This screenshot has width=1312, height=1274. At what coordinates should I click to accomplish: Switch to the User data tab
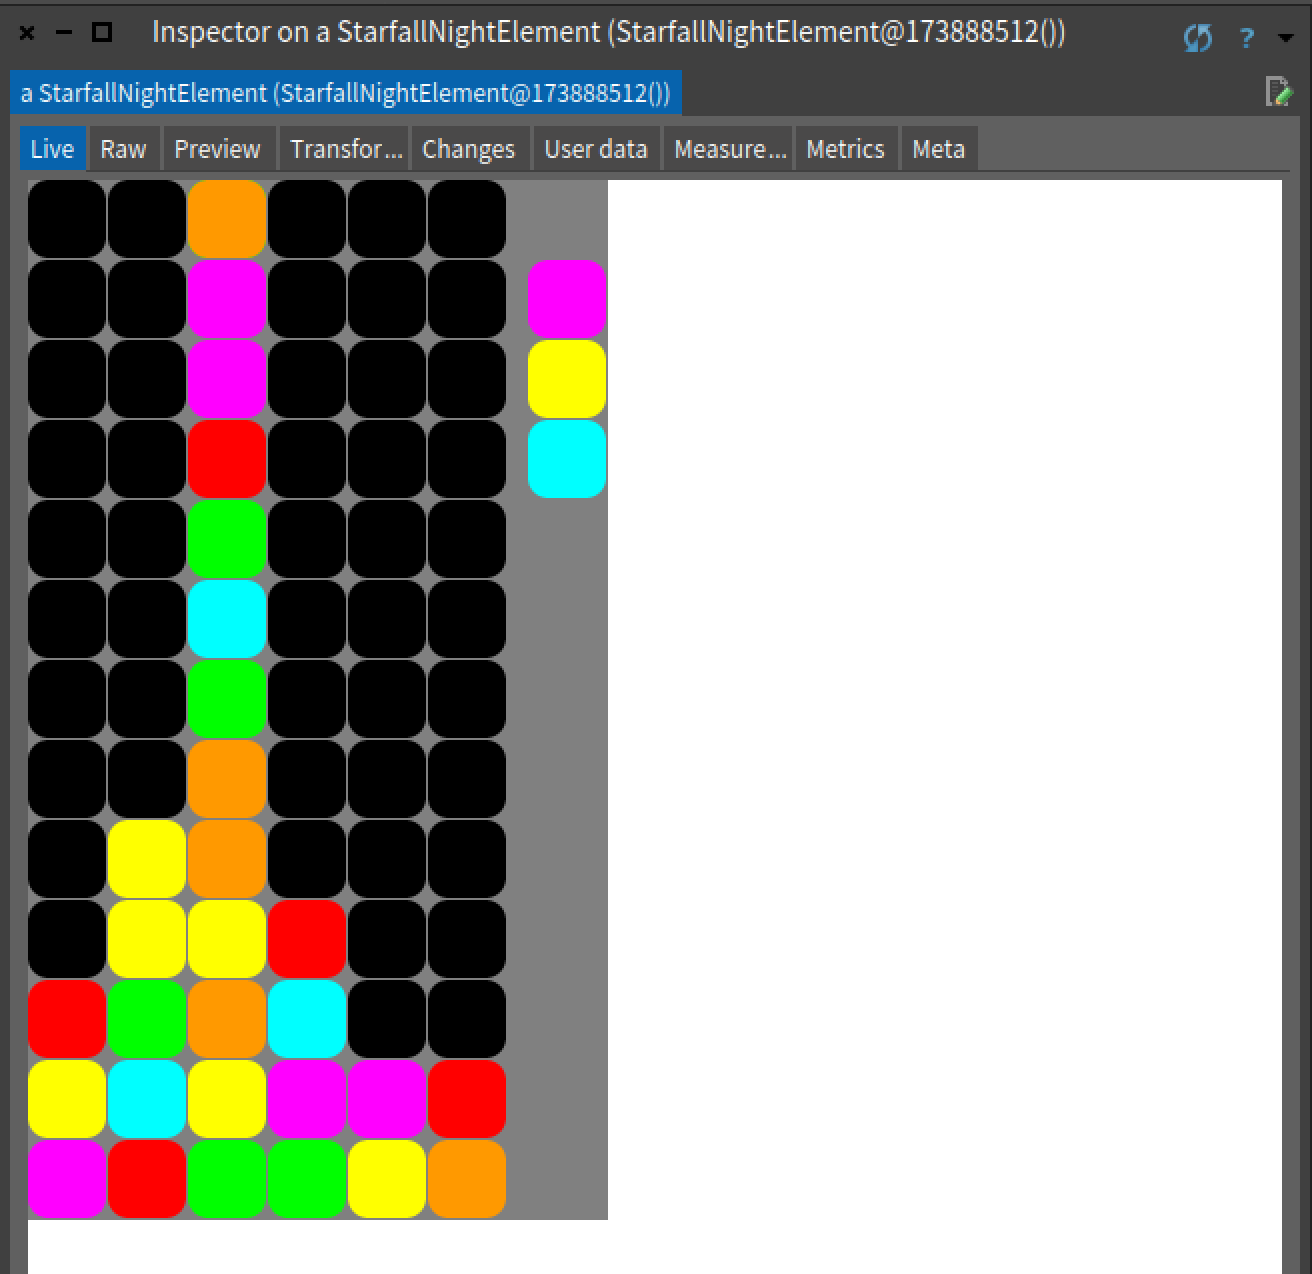(595, 149)
